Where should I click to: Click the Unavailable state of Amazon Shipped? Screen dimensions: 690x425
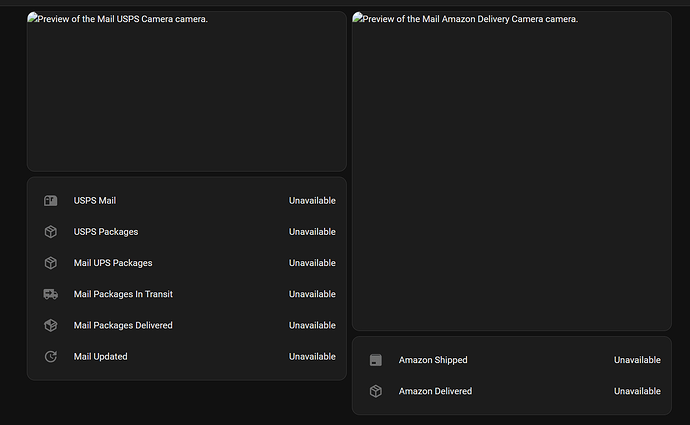637,360
